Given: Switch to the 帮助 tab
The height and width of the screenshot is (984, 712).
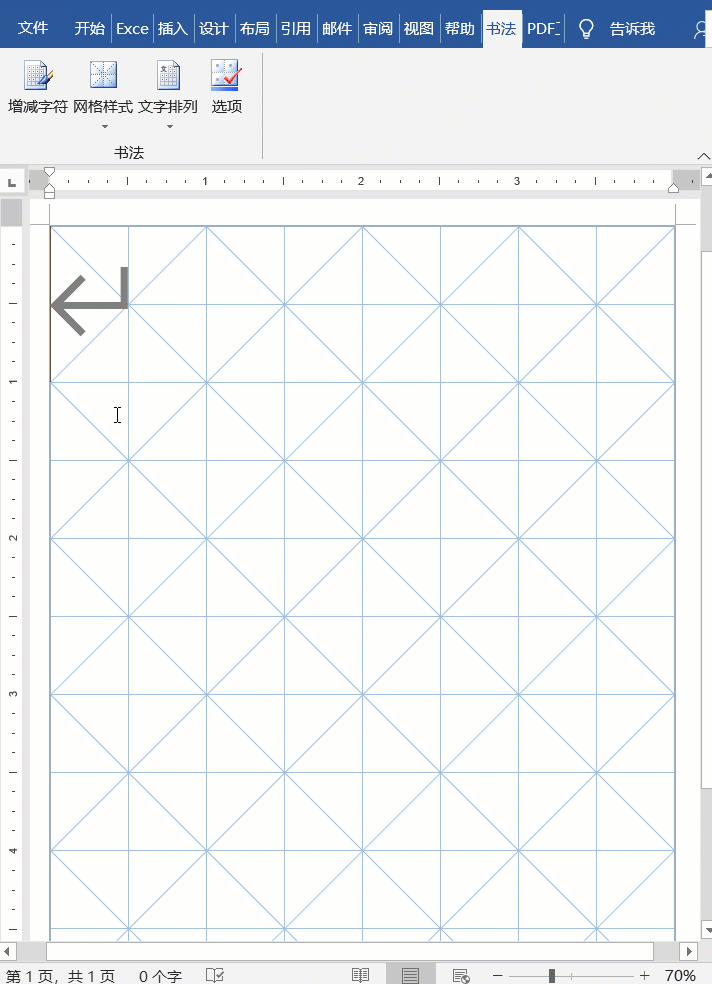Looking at the screenshot, I should [x=460, y=28].
